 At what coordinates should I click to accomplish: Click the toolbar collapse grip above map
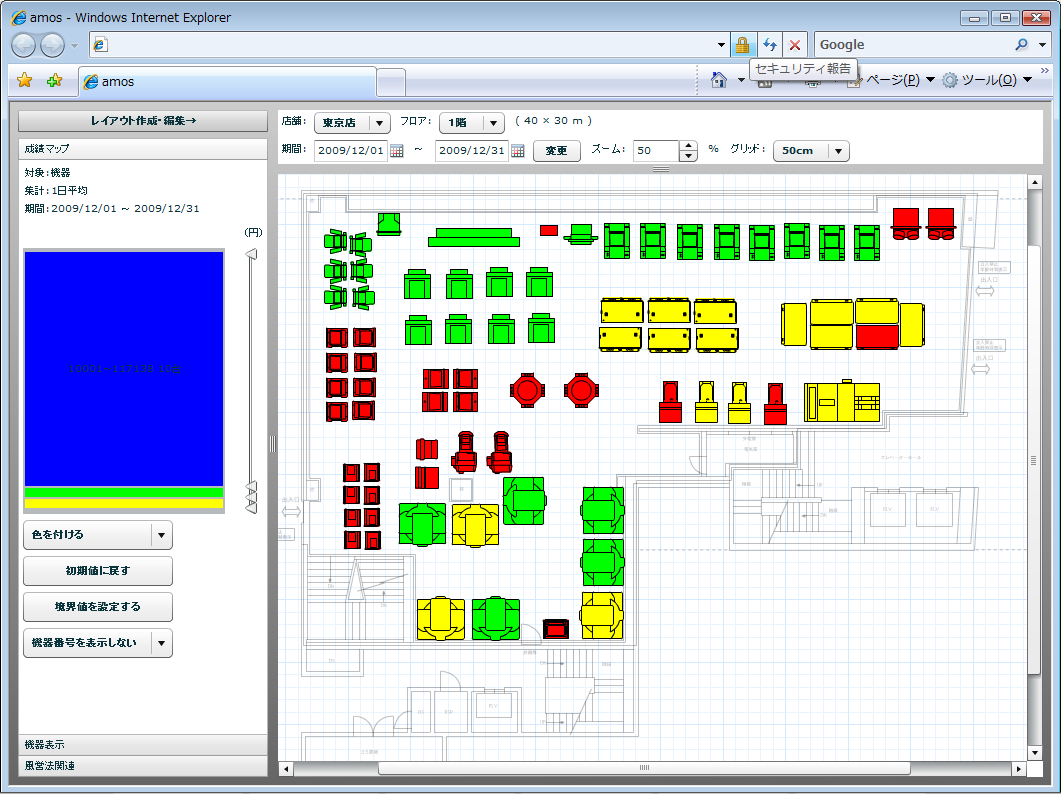pos(660,169)
